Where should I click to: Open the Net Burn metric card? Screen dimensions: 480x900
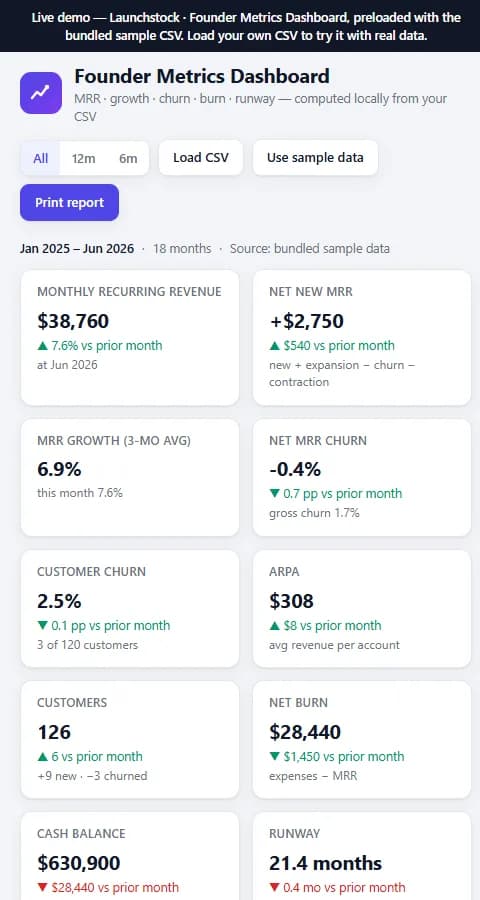click(362, 739)
